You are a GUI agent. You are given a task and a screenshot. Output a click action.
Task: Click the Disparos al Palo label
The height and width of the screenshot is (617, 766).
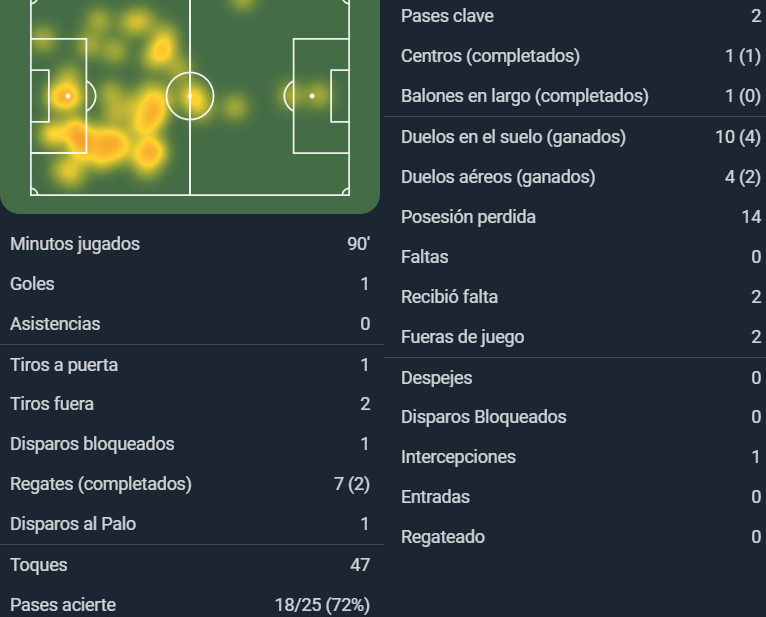pyautogui.click(x=73, y=524)
